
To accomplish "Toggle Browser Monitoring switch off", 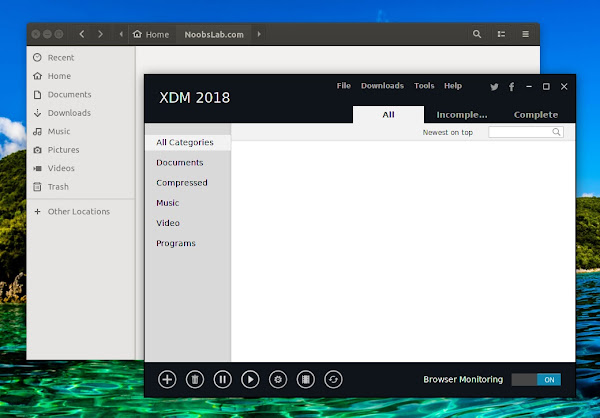I will tap(536, 380).
